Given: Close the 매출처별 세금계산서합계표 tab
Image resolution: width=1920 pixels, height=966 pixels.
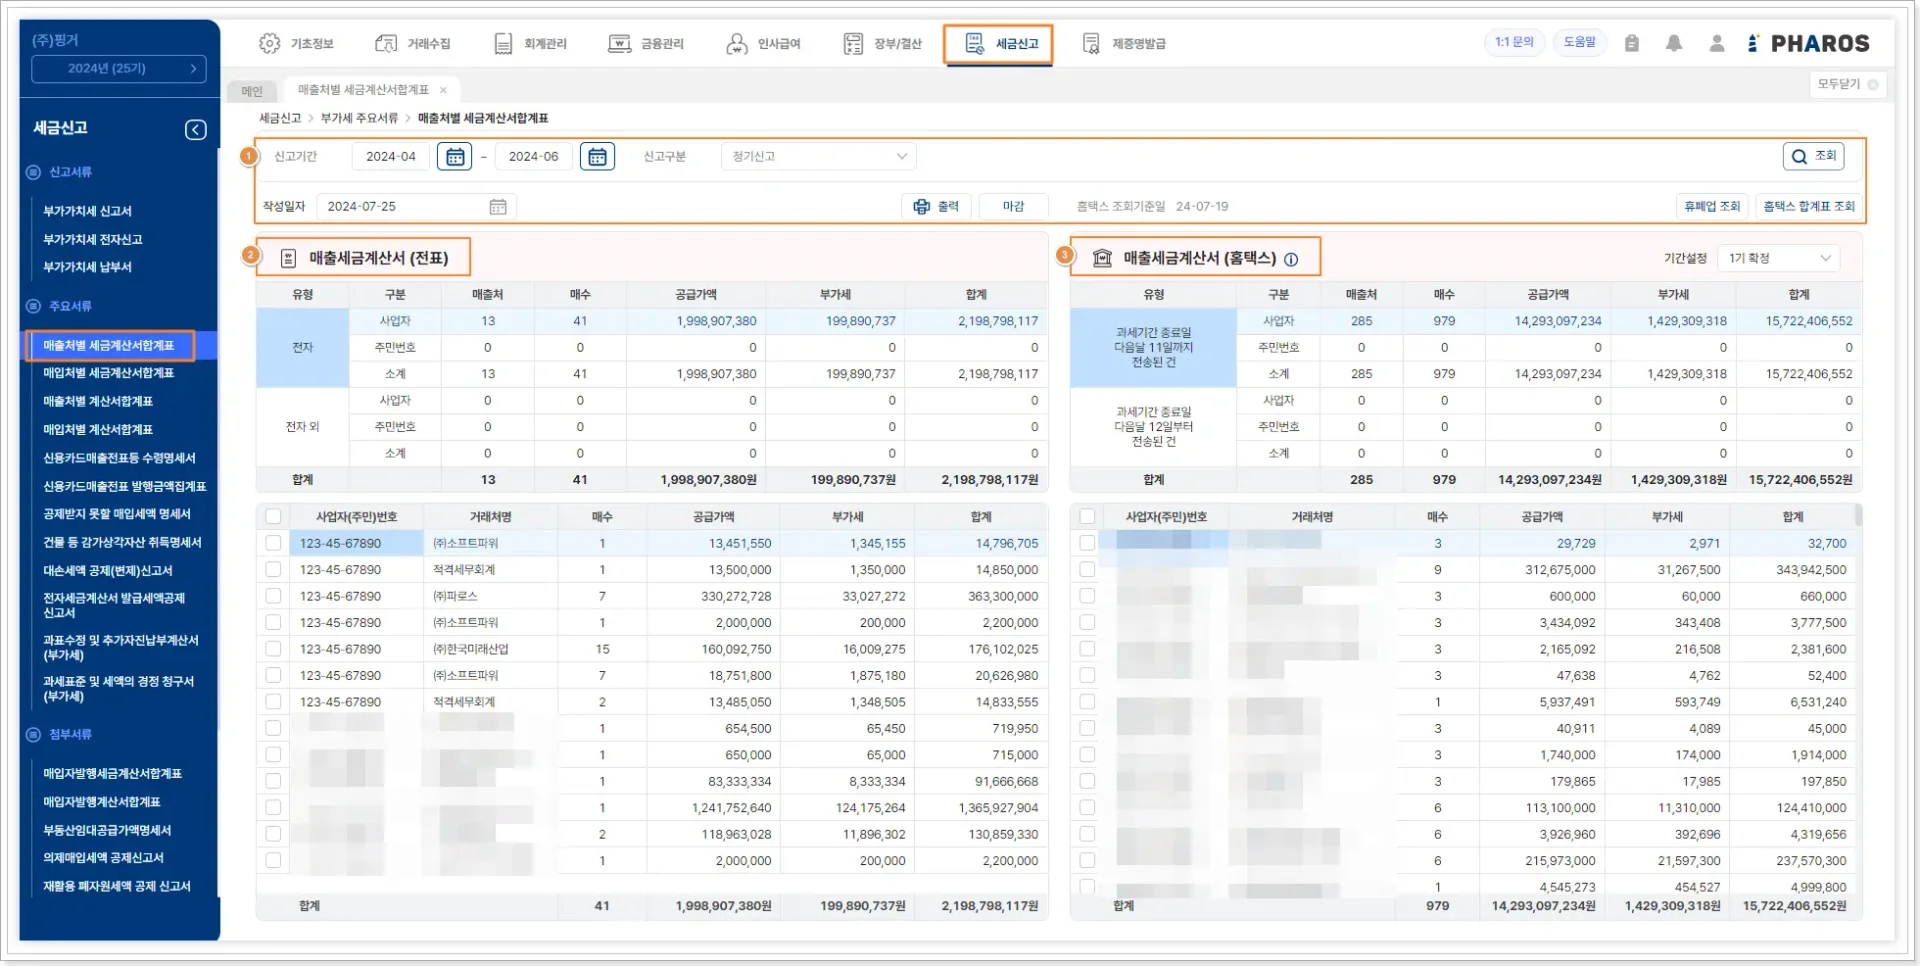Looking at the screenshot, I should [x=443, y=90].
